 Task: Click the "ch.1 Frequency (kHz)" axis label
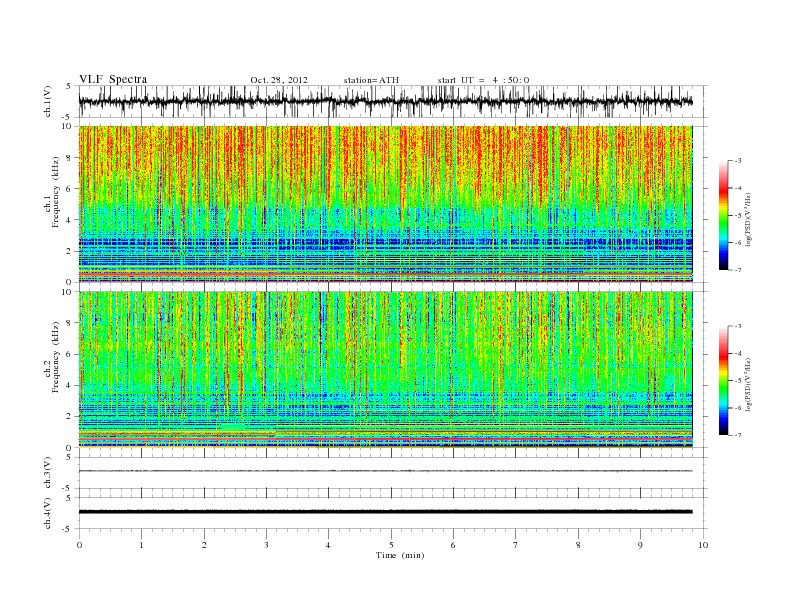click(x=51, y=192)
